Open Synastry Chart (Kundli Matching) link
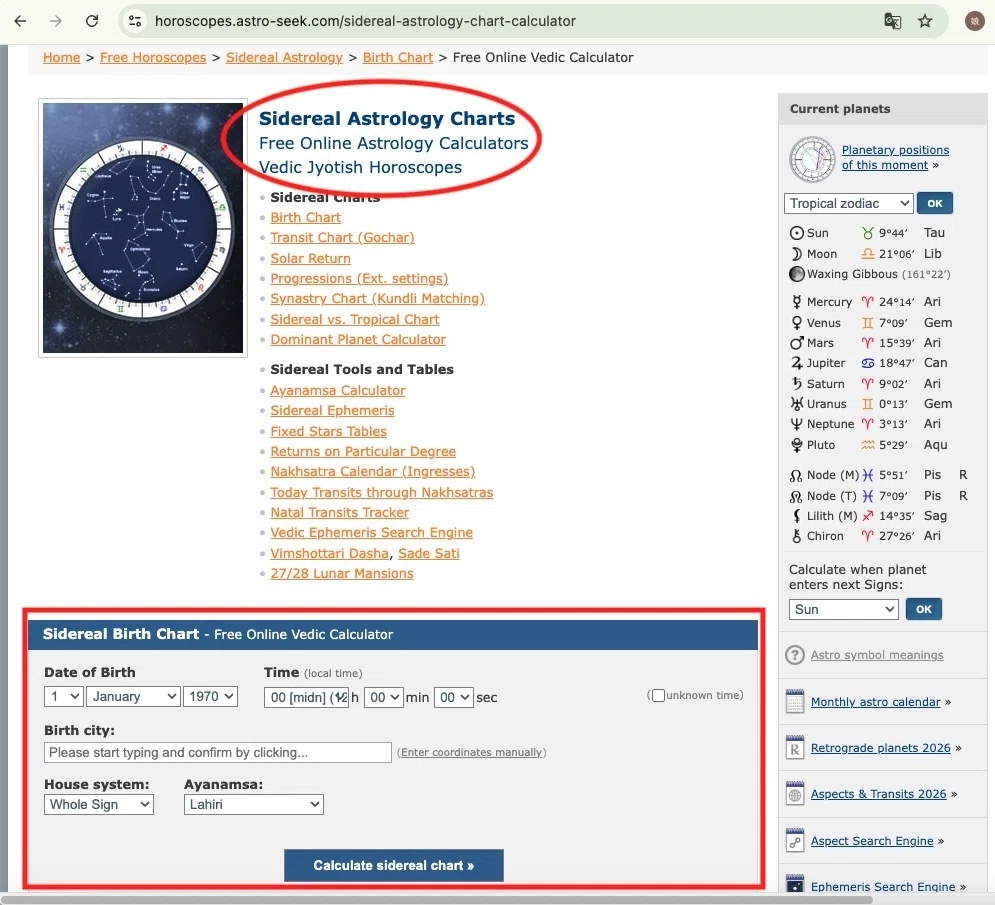Viewport: 995px width, 905px height. pos(377,298)
